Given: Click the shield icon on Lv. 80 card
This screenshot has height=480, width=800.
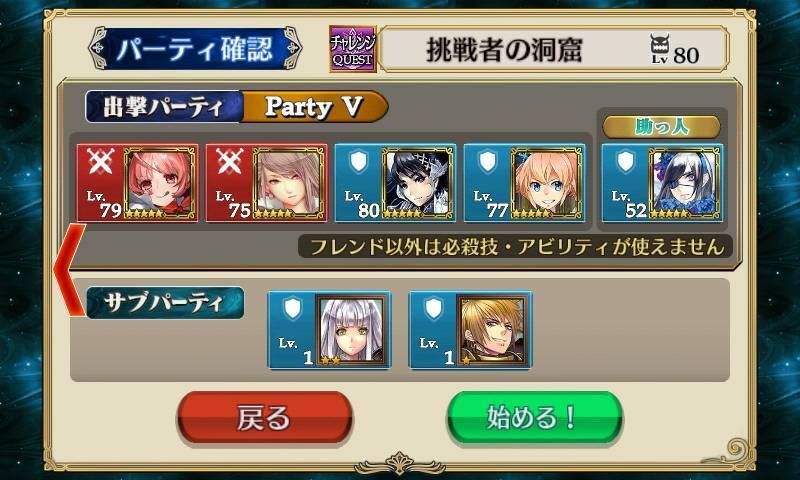Looking at the screenshot, I should tap(358, 161).
